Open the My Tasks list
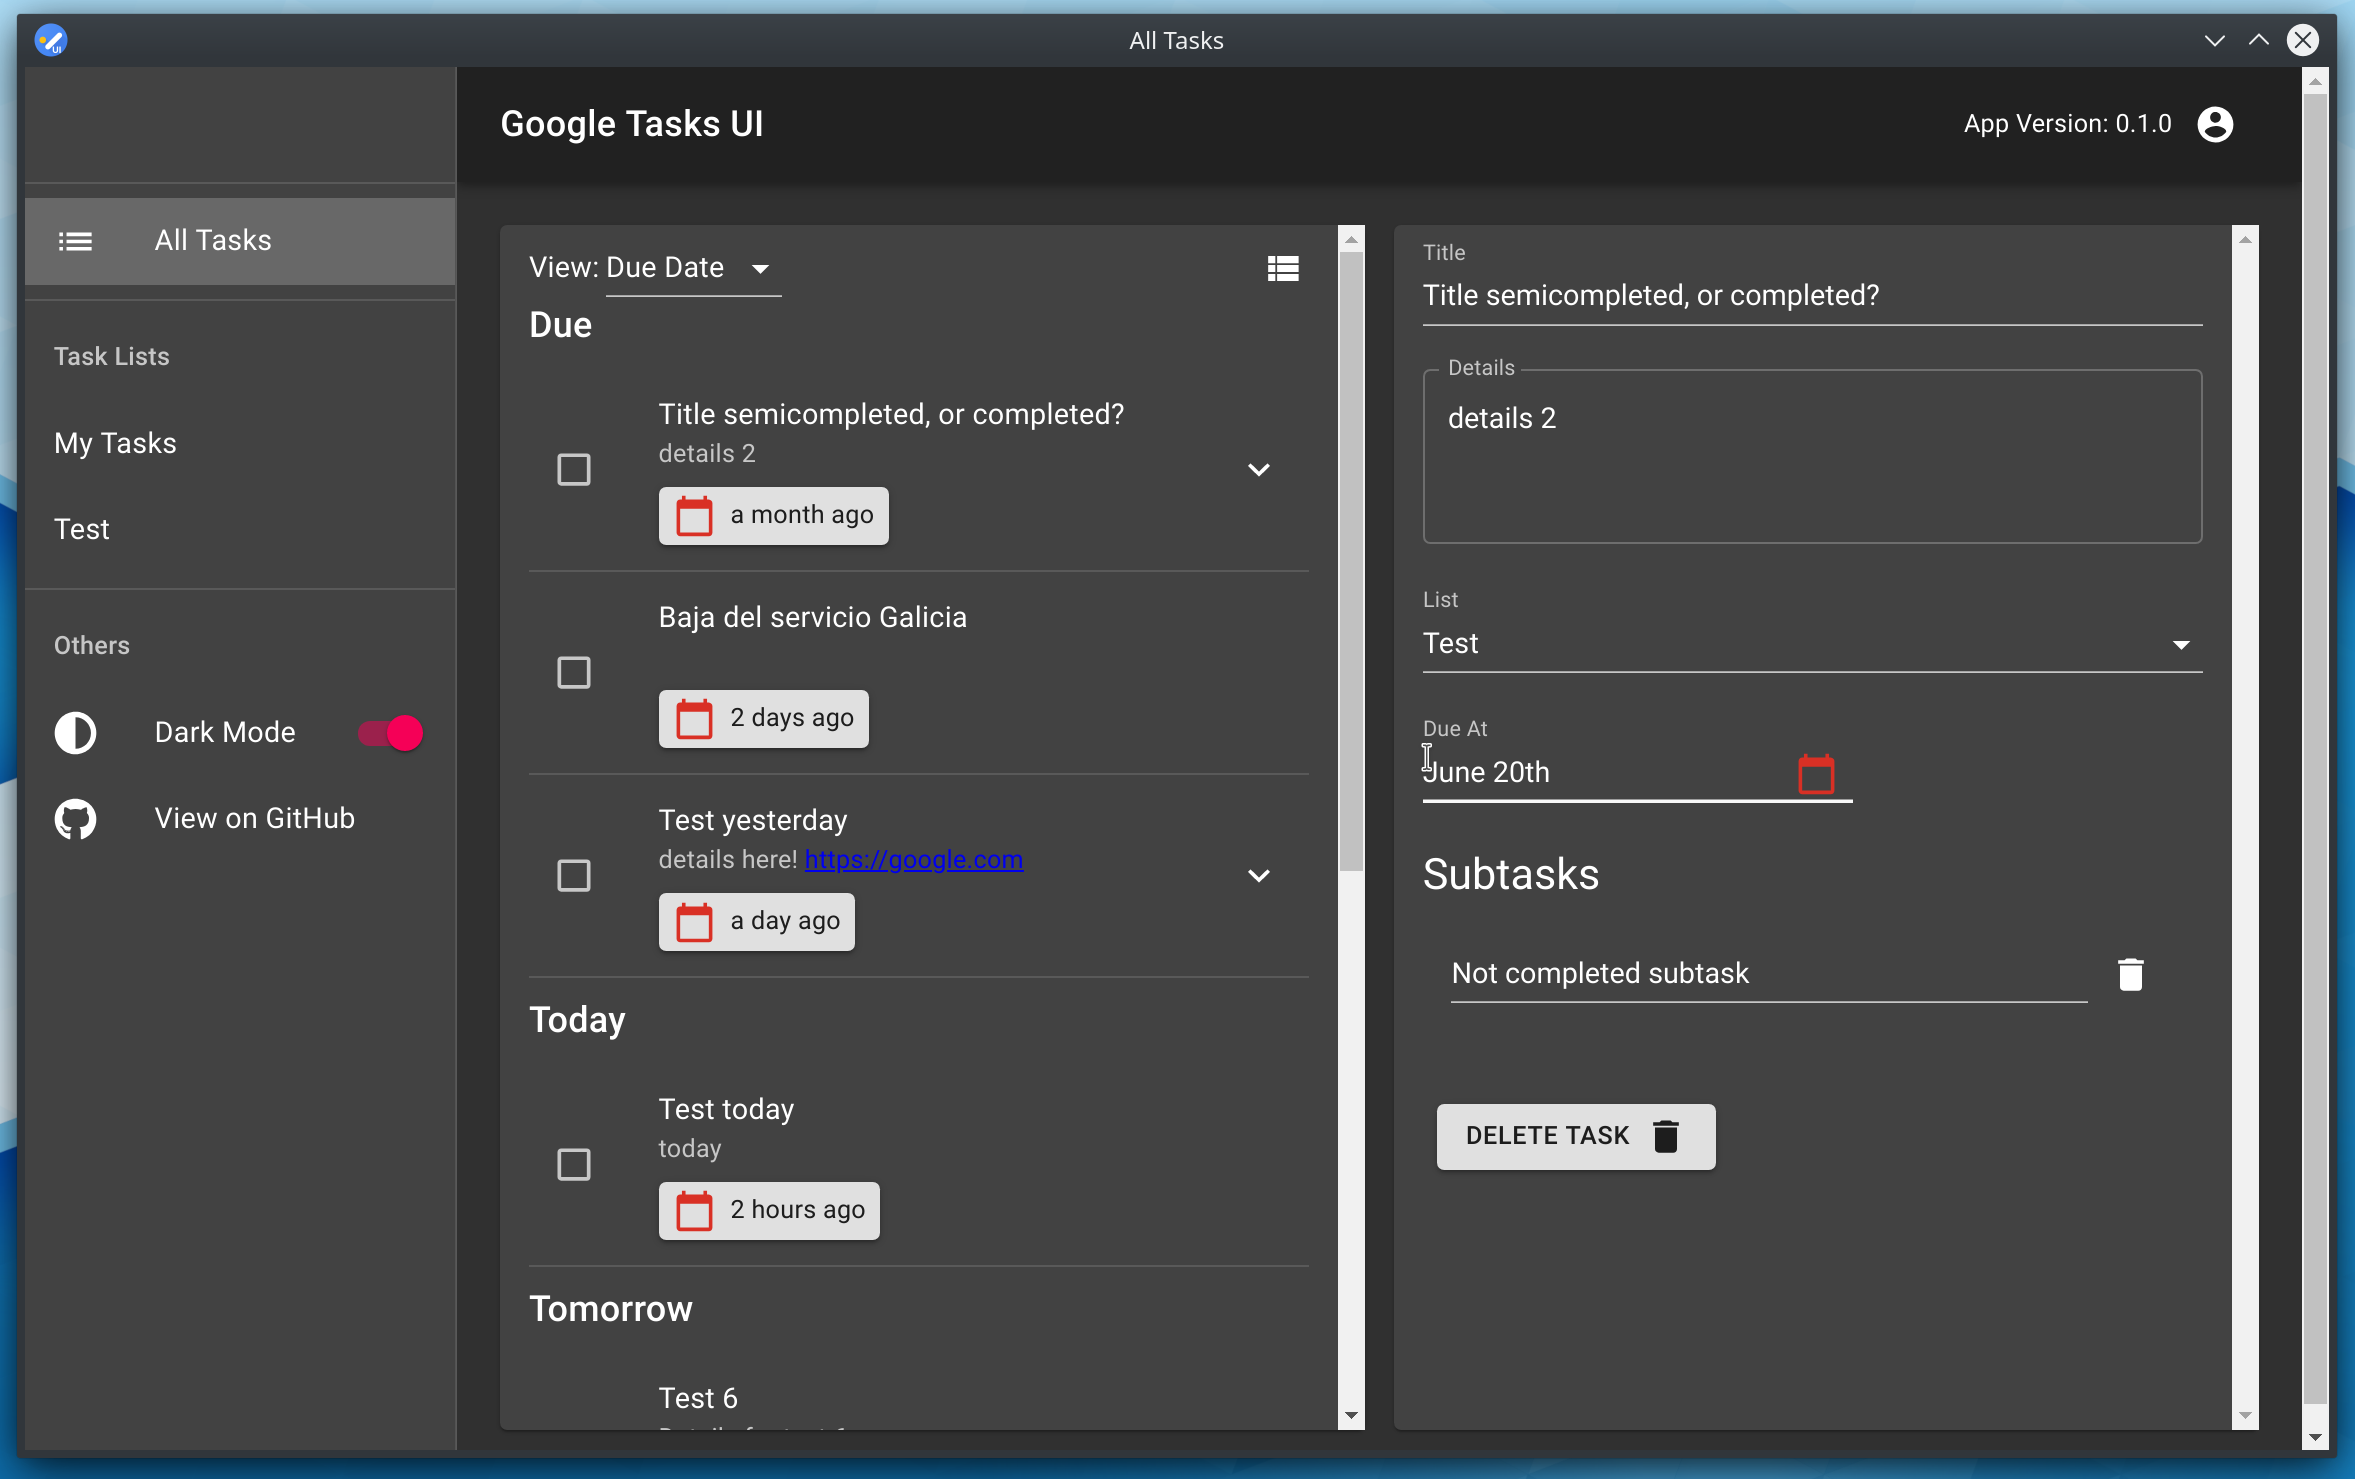The image size is (2355, 1479). tap(240, 443)
